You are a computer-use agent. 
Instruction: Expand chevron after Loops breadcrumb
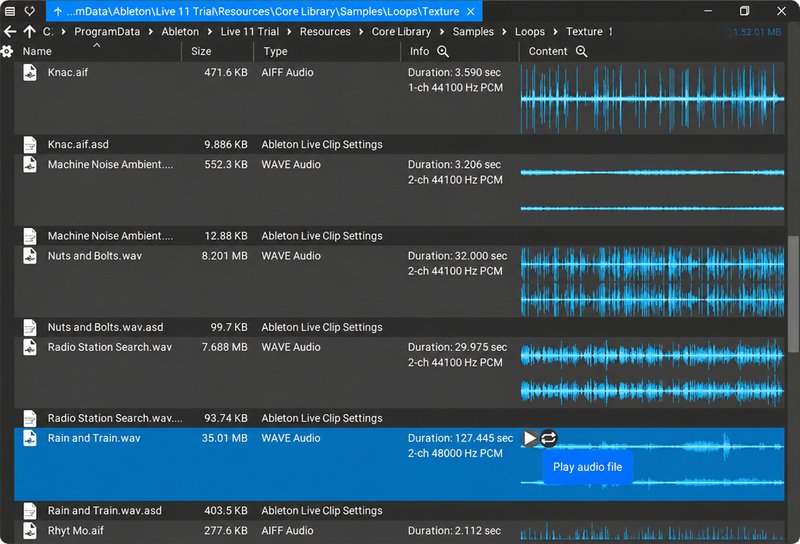556,32
